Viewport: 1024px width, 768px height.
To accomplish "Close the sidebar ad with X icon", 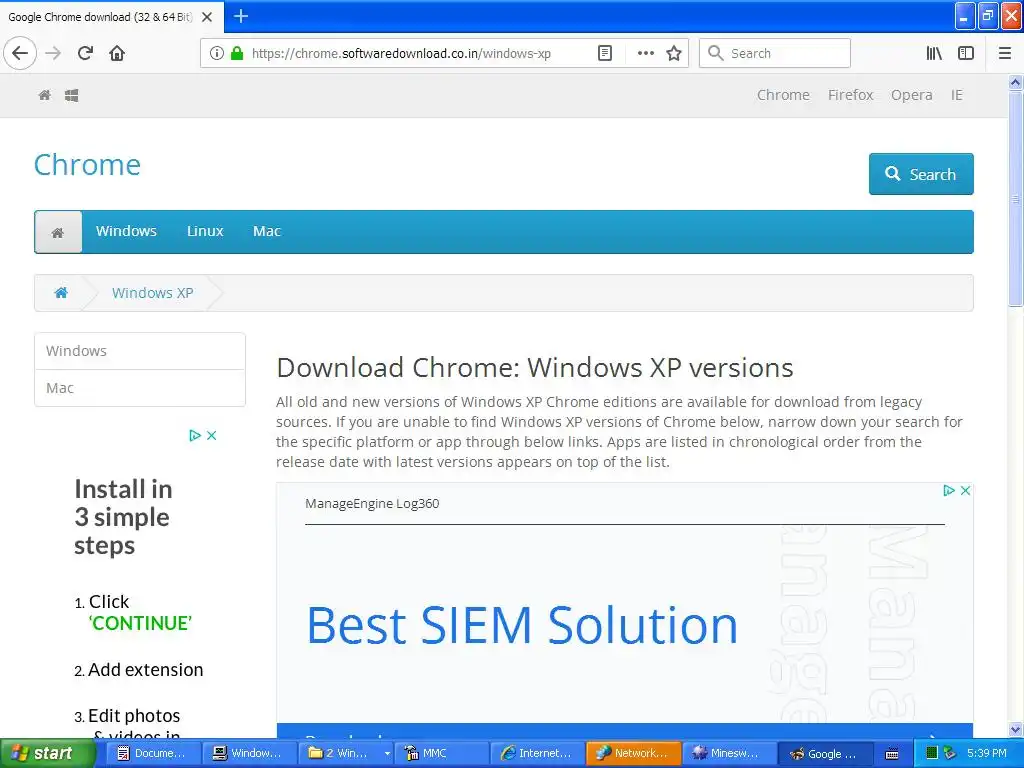I will pos(212,436).
